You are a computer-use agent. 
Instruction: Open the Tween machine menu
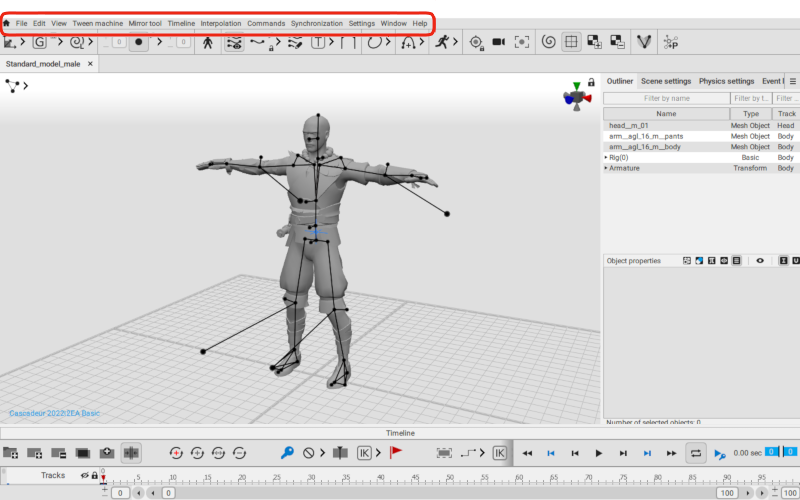tap(98, 23)
